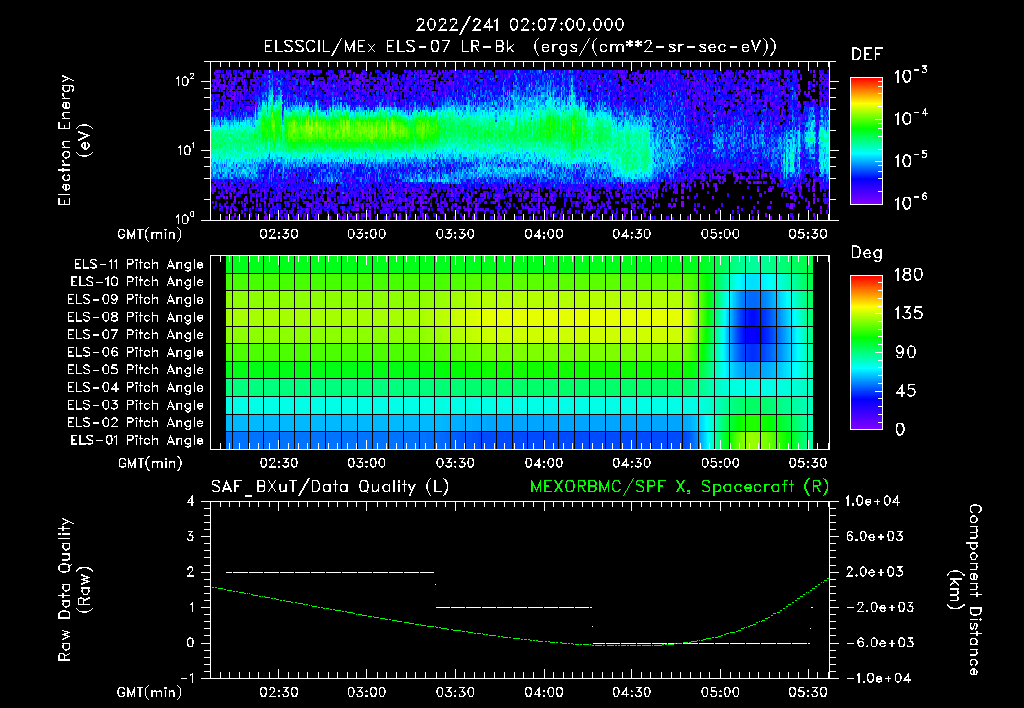Select the ELS-04 Pitch Angle row label
This screenshot has width=1024, height=708.
tap(135, 388)
